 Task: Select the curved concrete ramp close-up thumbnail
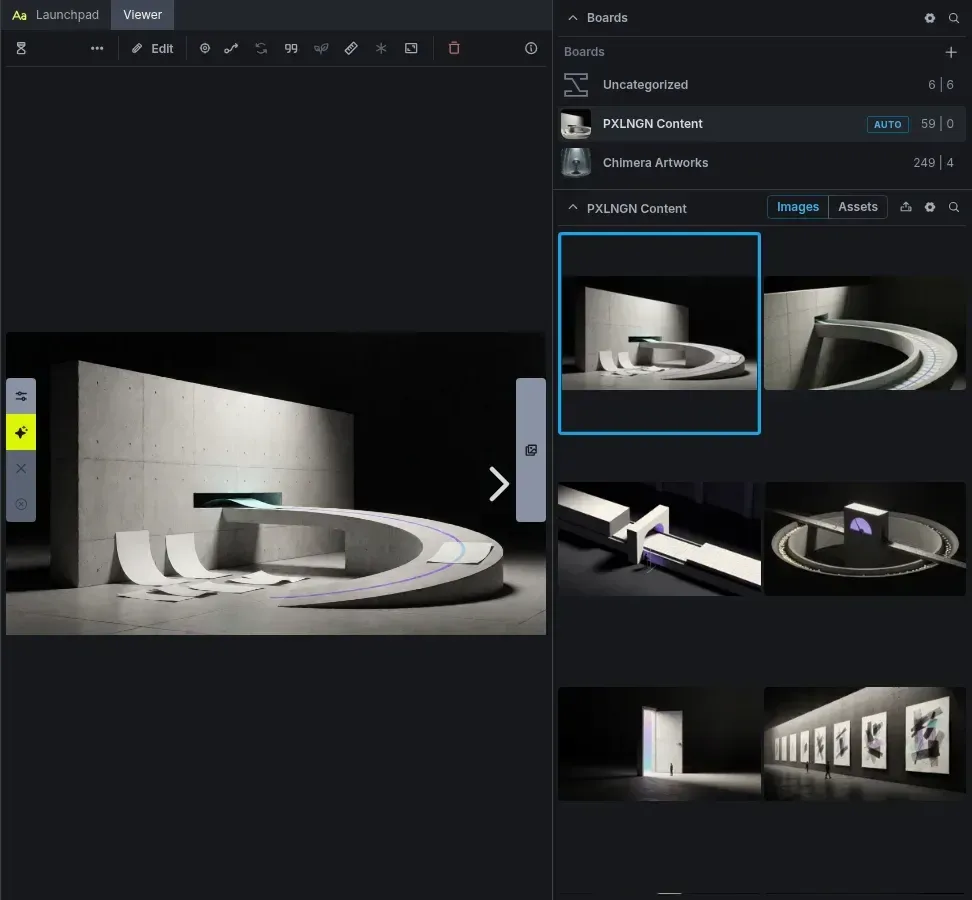coord(865,333)
